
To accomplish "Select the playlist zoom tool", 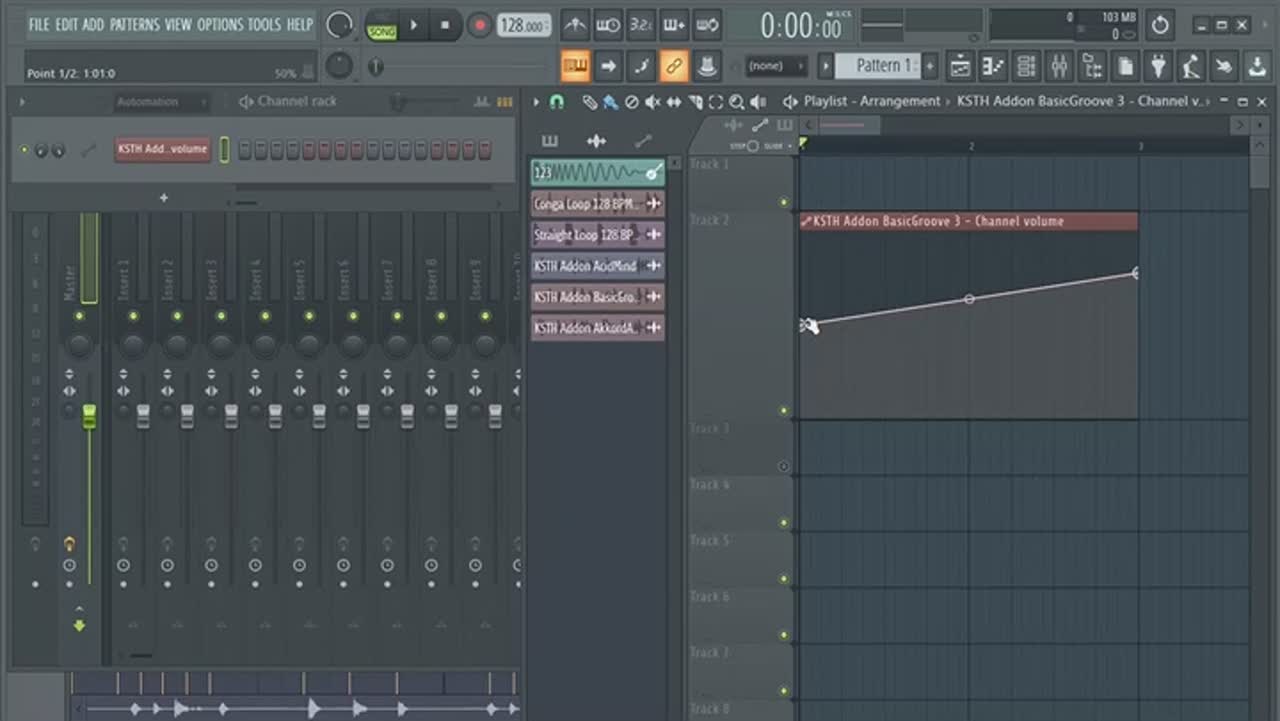I will coord(736,102).
